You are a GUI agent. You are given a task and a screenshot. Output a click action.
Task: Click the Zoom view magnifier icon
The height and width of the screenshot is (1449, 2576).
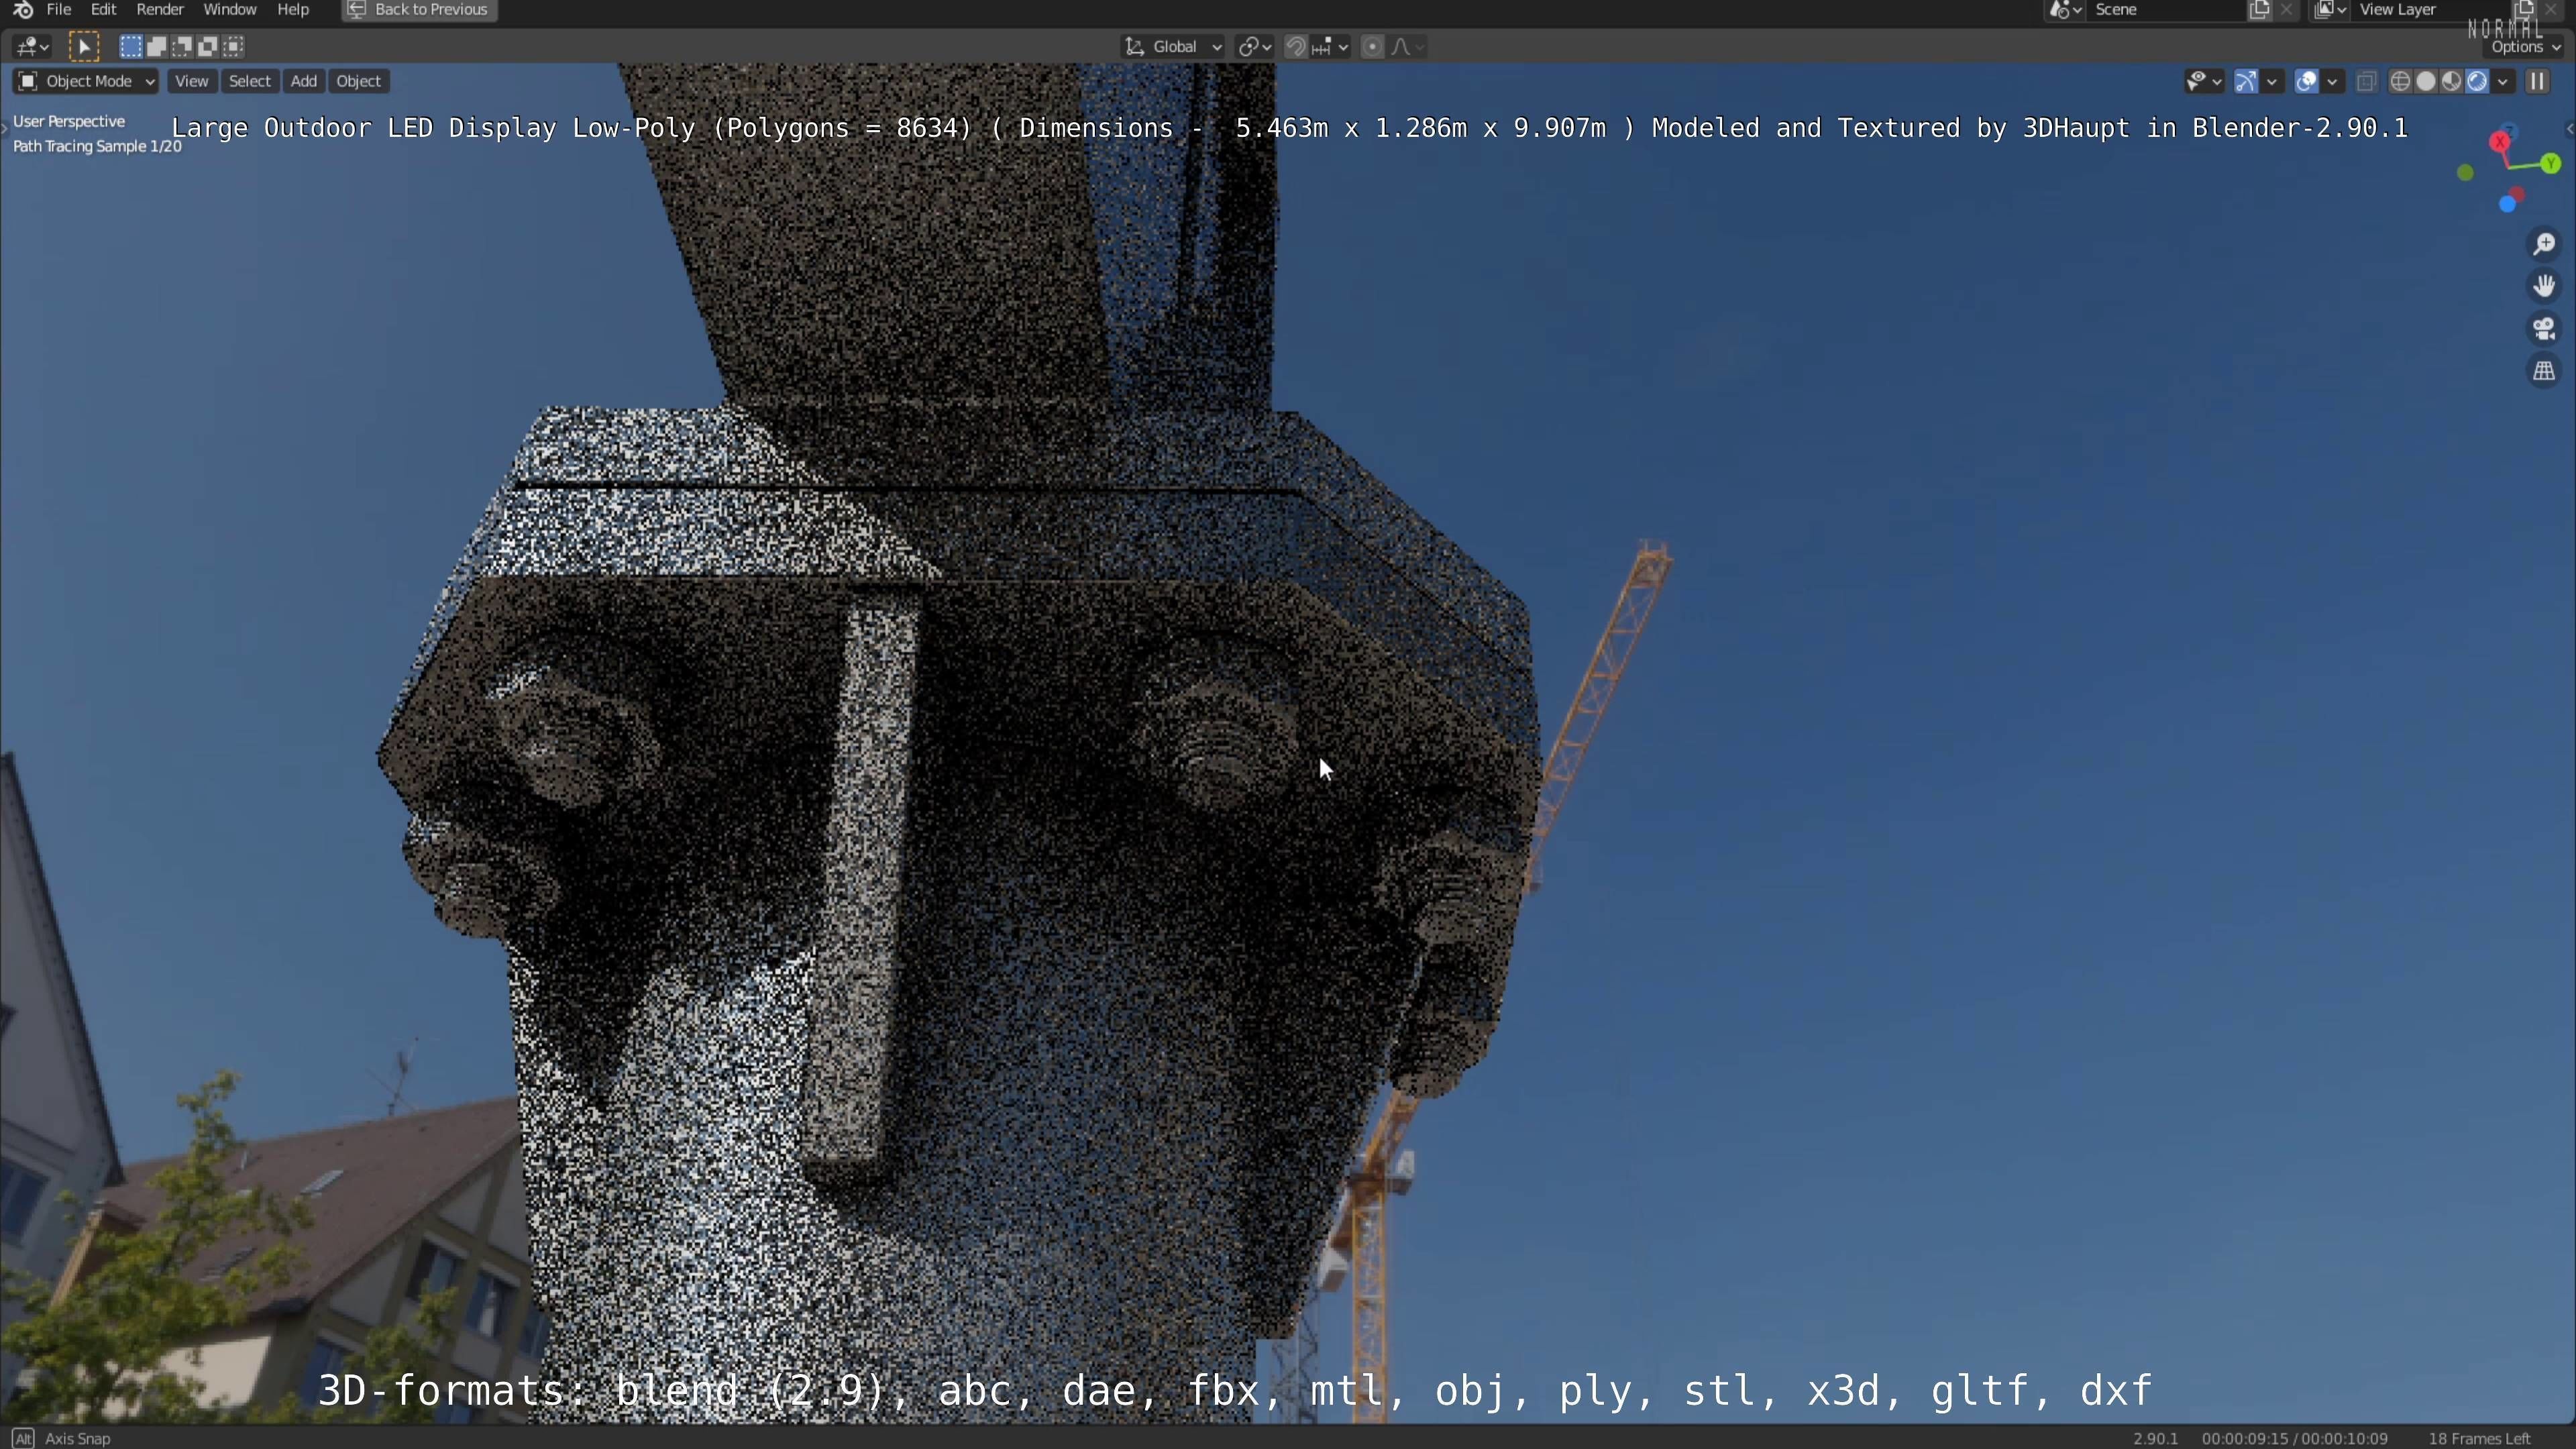click(2544, 244)
